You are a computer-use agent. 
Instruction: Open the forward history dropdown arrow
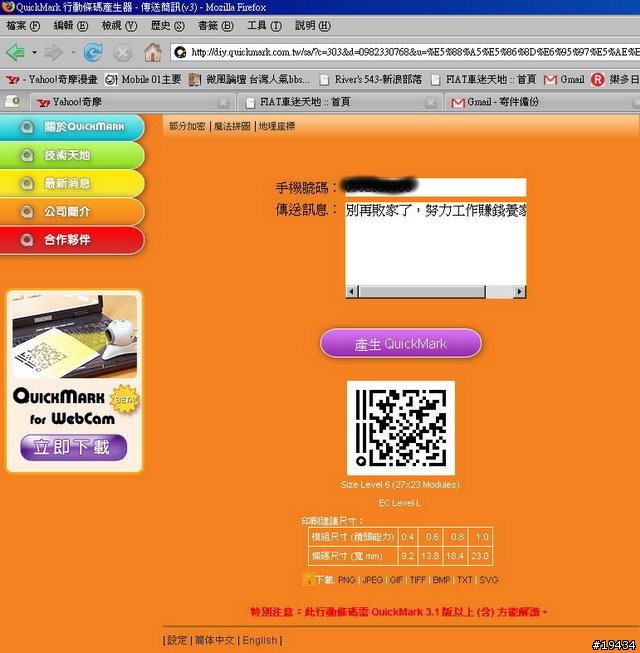pos(73,52)
